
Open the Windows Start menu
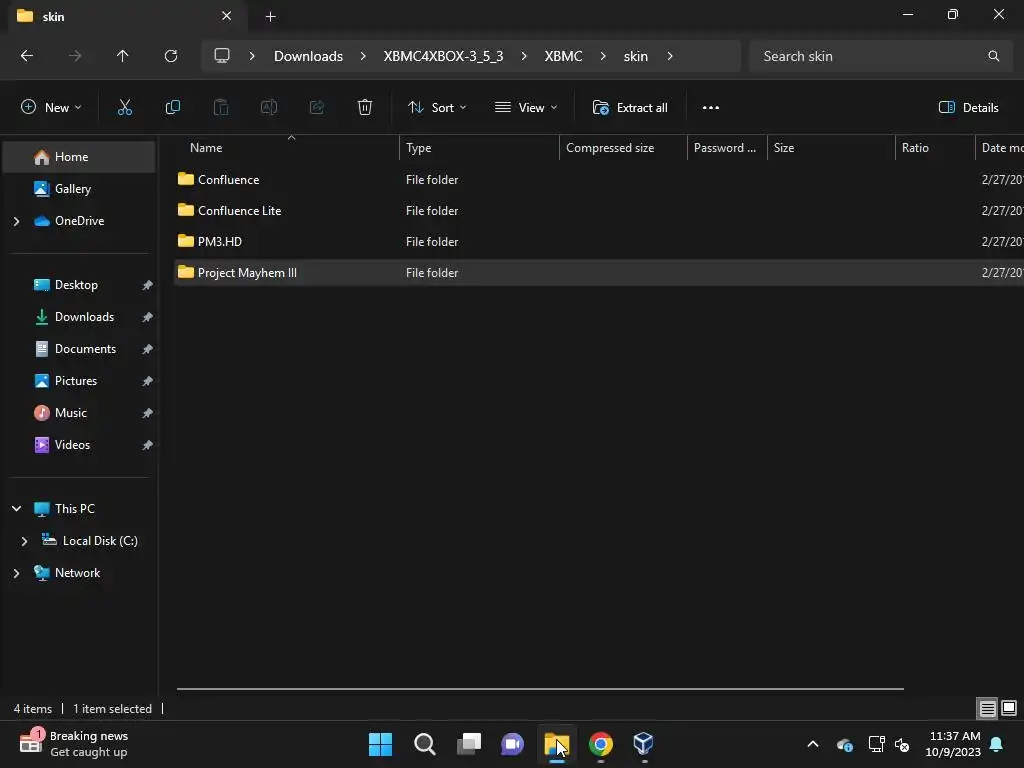380,744
